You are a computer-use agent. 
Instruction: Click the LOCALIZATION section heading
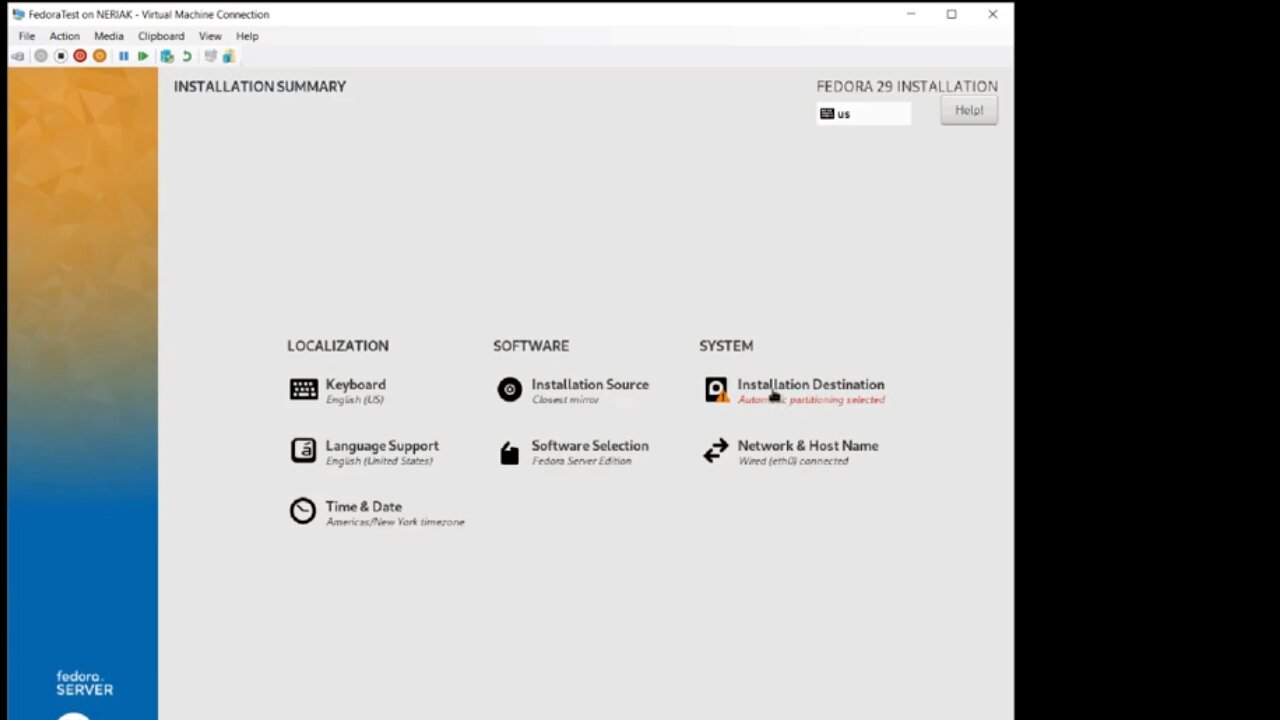(x=338, y=346)
